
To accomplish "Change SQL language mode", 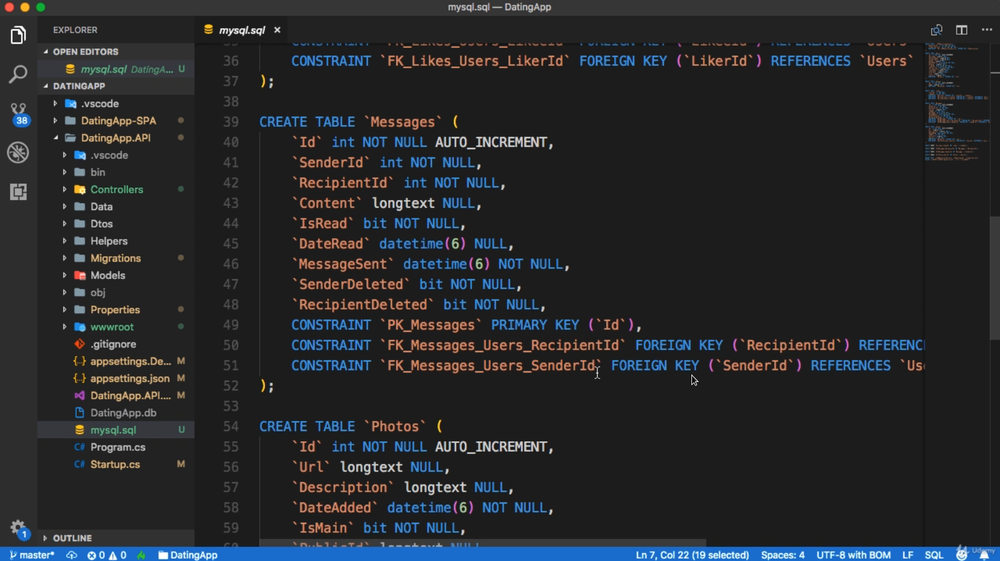I will (934, 555).
